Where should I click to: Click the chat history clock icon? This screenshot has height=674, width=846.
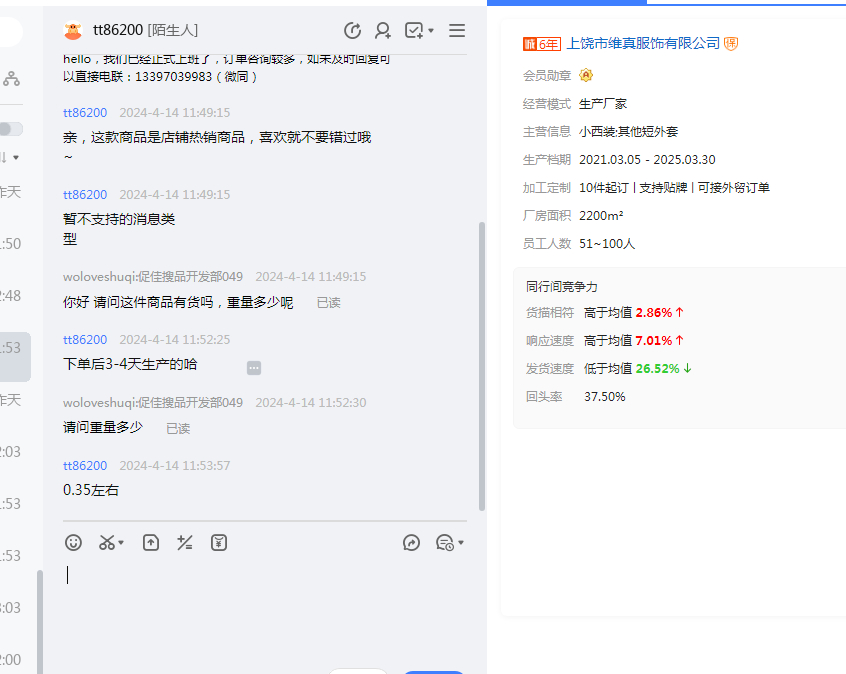[352, 31]
